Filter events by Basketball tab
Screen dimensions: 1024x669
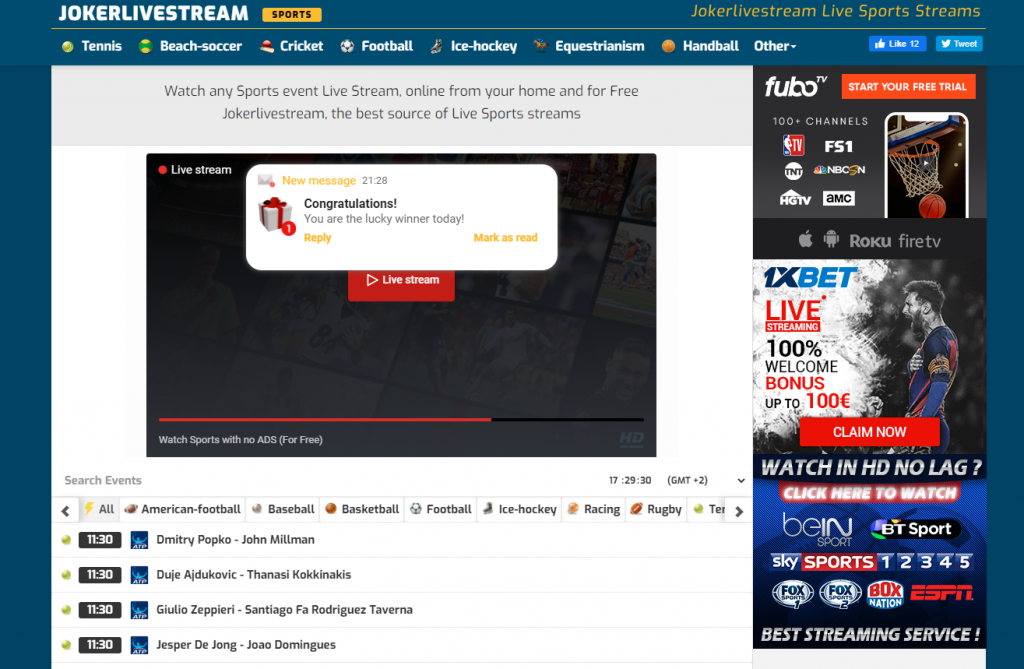362,509
